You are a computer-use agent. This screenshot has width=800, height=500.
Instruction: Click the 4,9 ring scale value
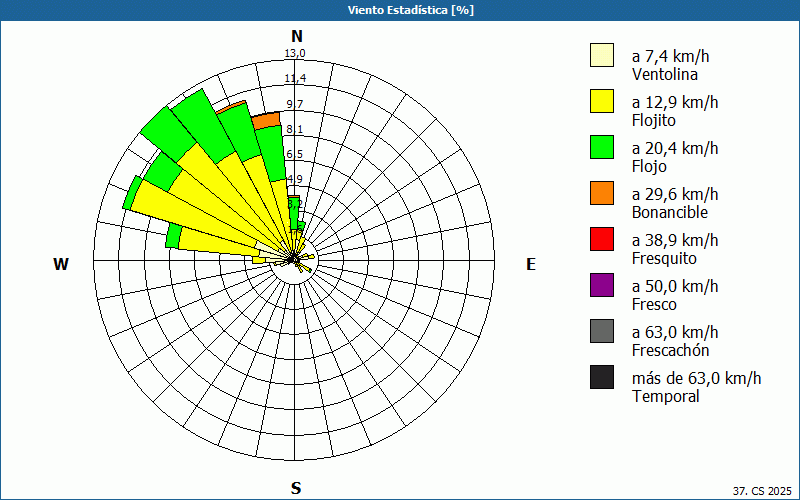(x=295, y=179)
